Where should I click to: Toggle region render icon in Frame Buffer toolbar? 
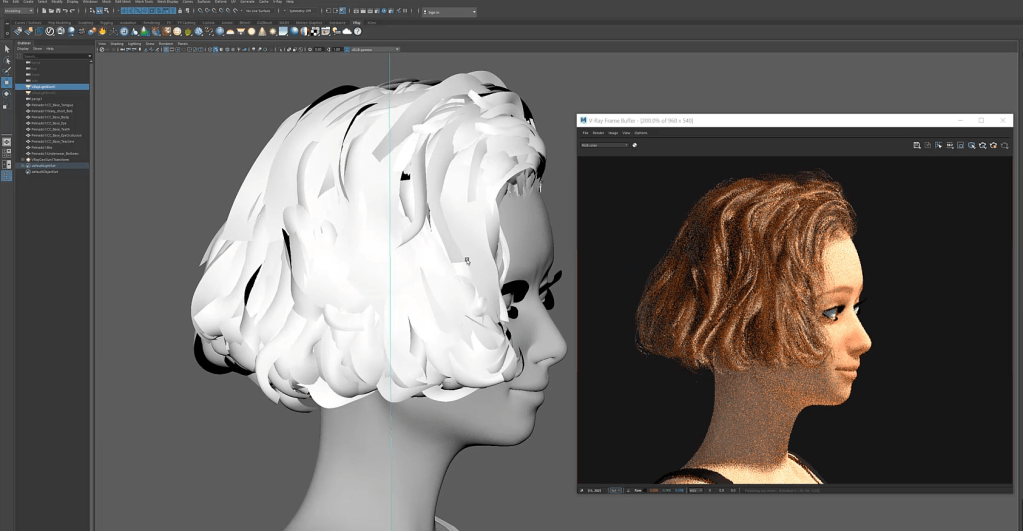(960, 145)
